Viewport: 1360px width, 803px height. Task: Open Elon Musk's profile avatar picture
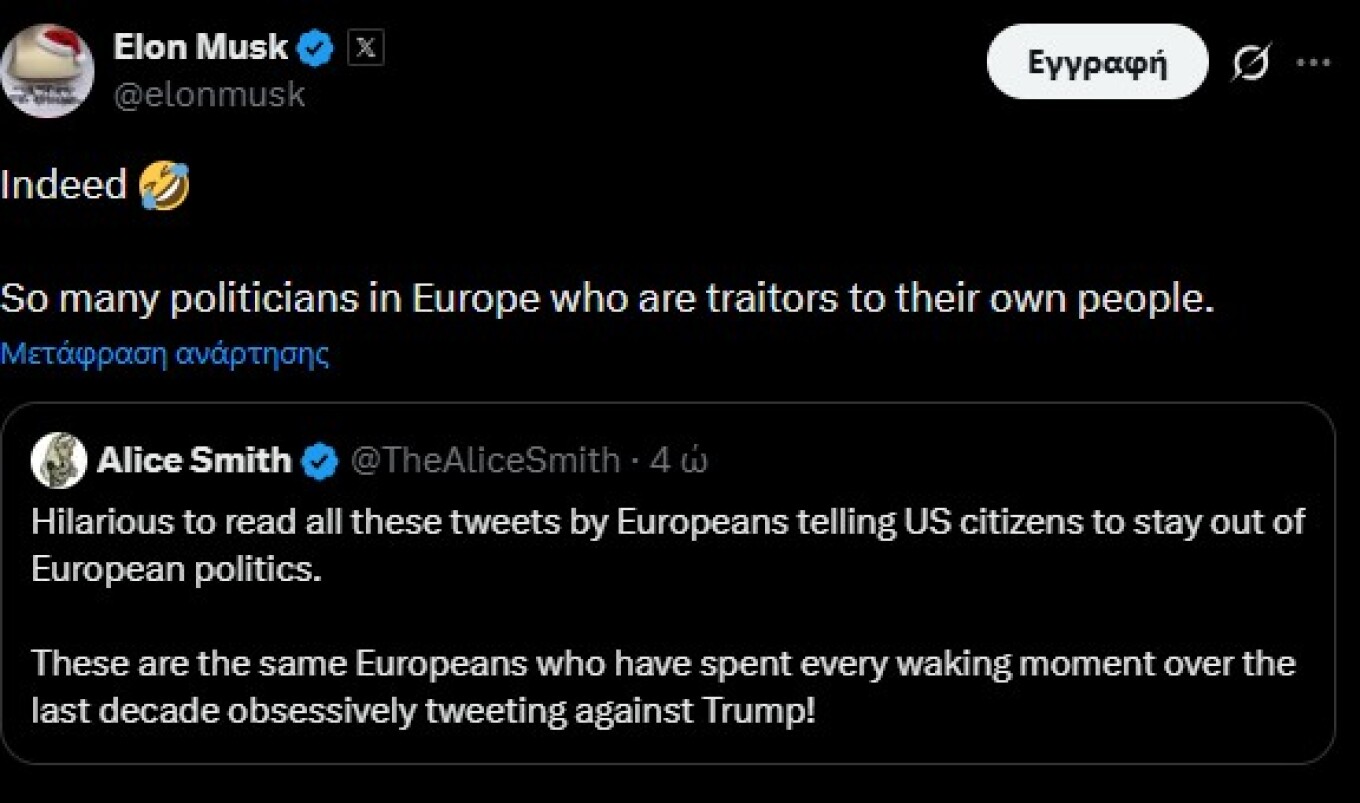(47, 70)
